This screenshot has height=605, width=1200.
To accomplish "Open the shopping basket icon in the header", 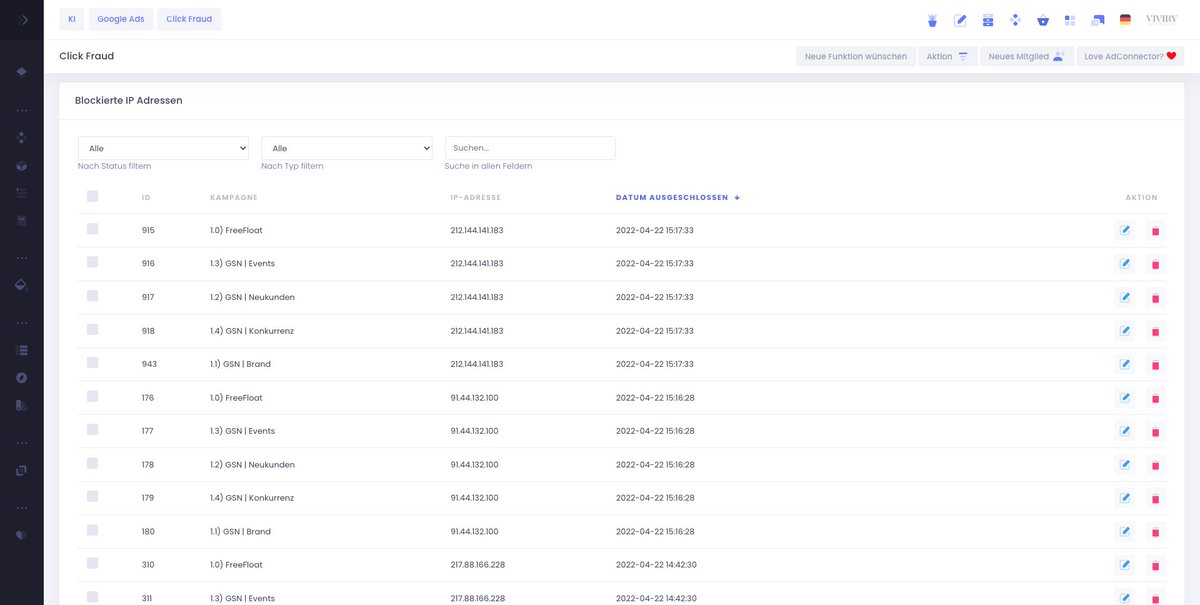I will (1043, 20).
